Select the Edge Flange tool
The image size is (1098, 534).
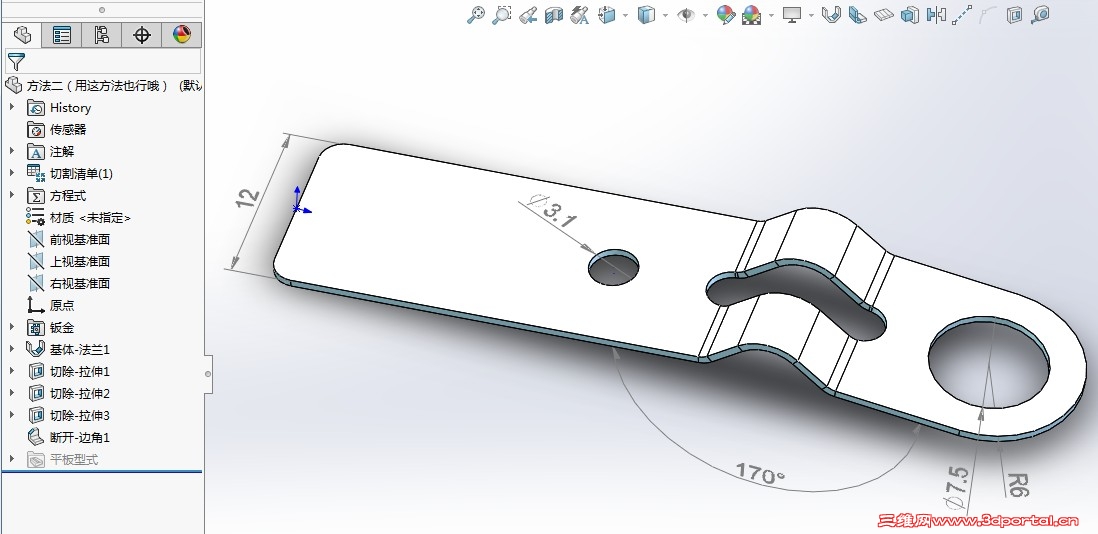coord(857,14)
